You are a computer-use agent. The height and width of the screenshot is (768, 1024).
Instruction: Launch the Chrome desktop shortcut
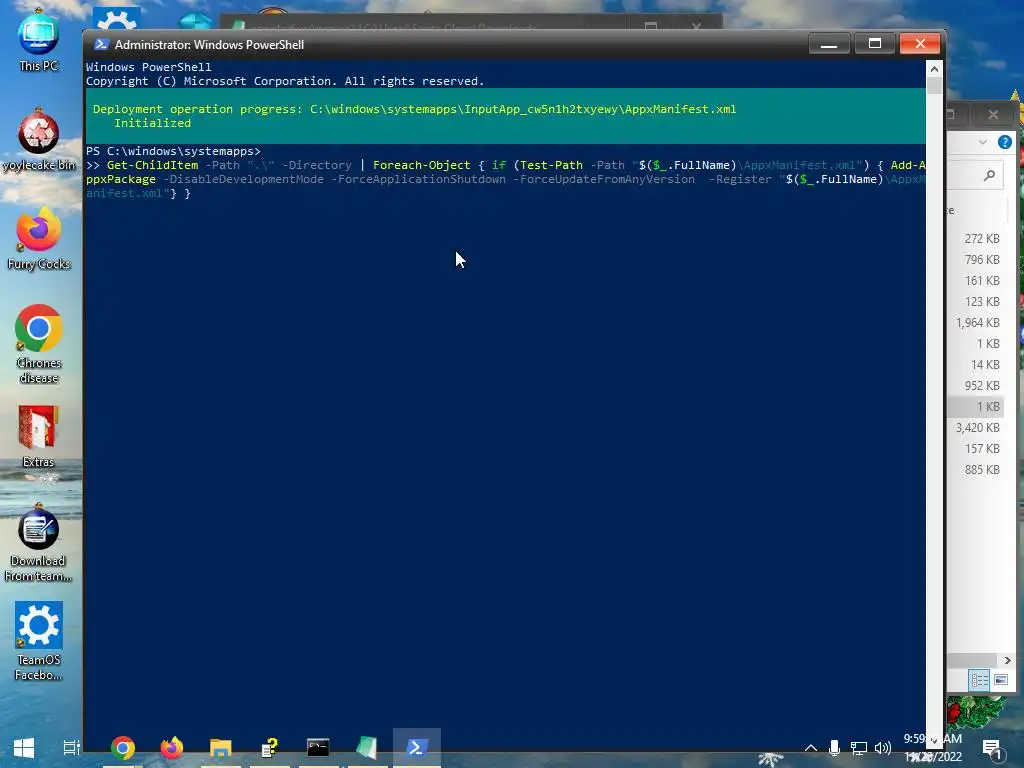coord(39,344)
